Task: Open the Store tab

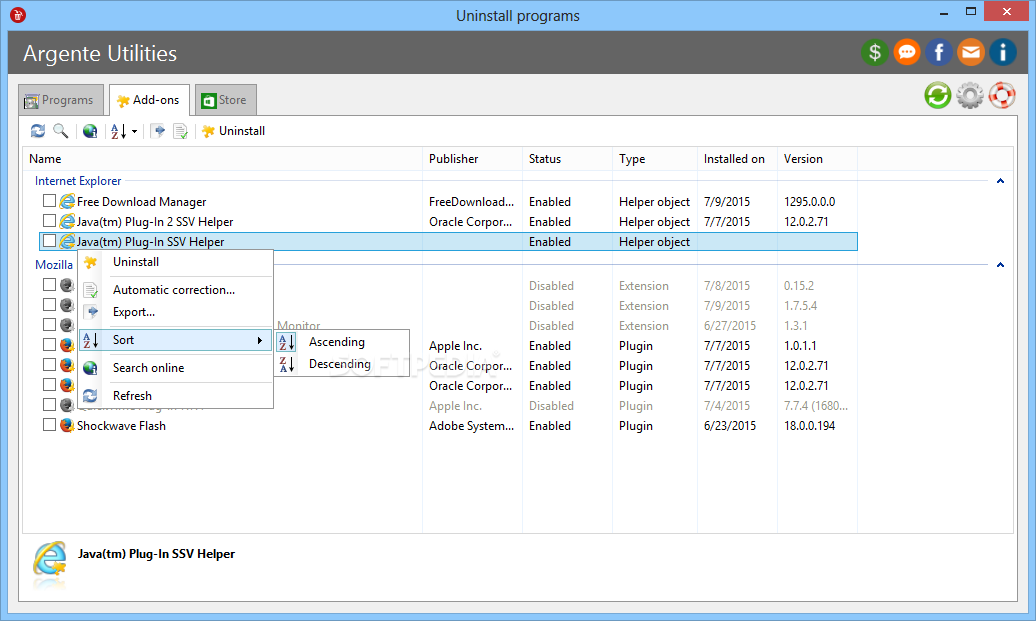Action: pyautogui.click(x=225, y=100)
